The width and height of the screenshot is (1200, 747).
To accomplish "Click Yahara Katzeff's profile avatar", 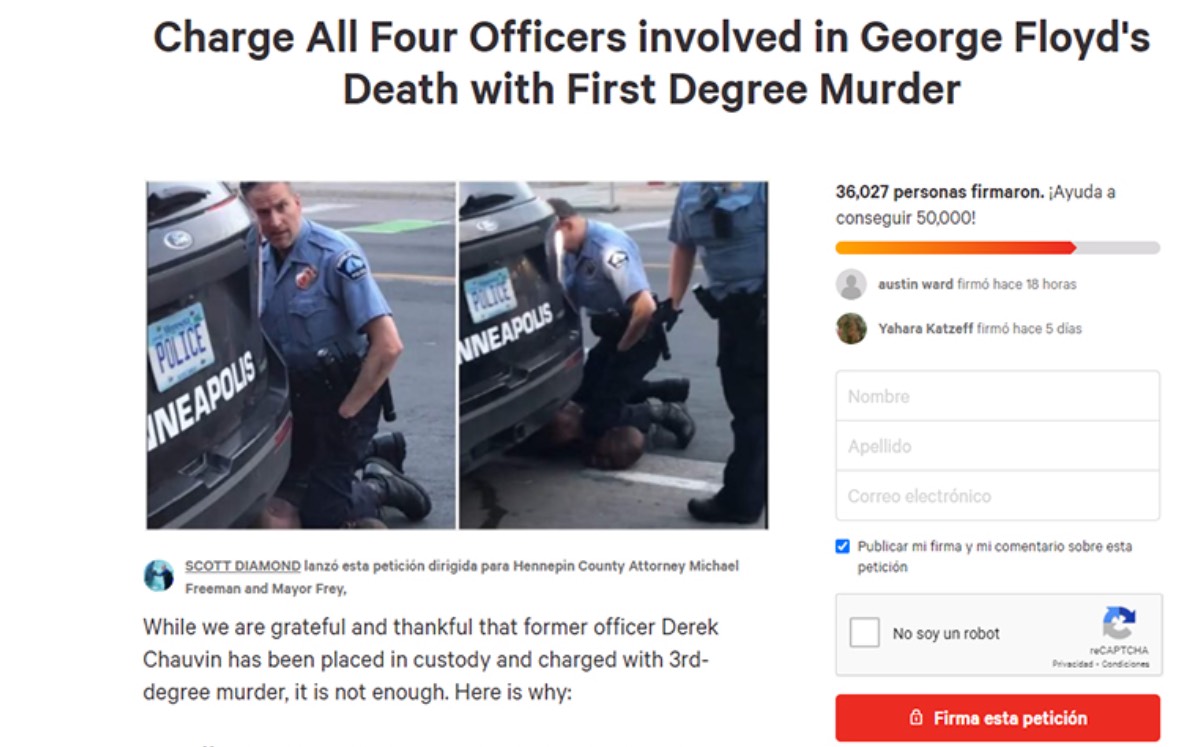I will coord(851,328).
